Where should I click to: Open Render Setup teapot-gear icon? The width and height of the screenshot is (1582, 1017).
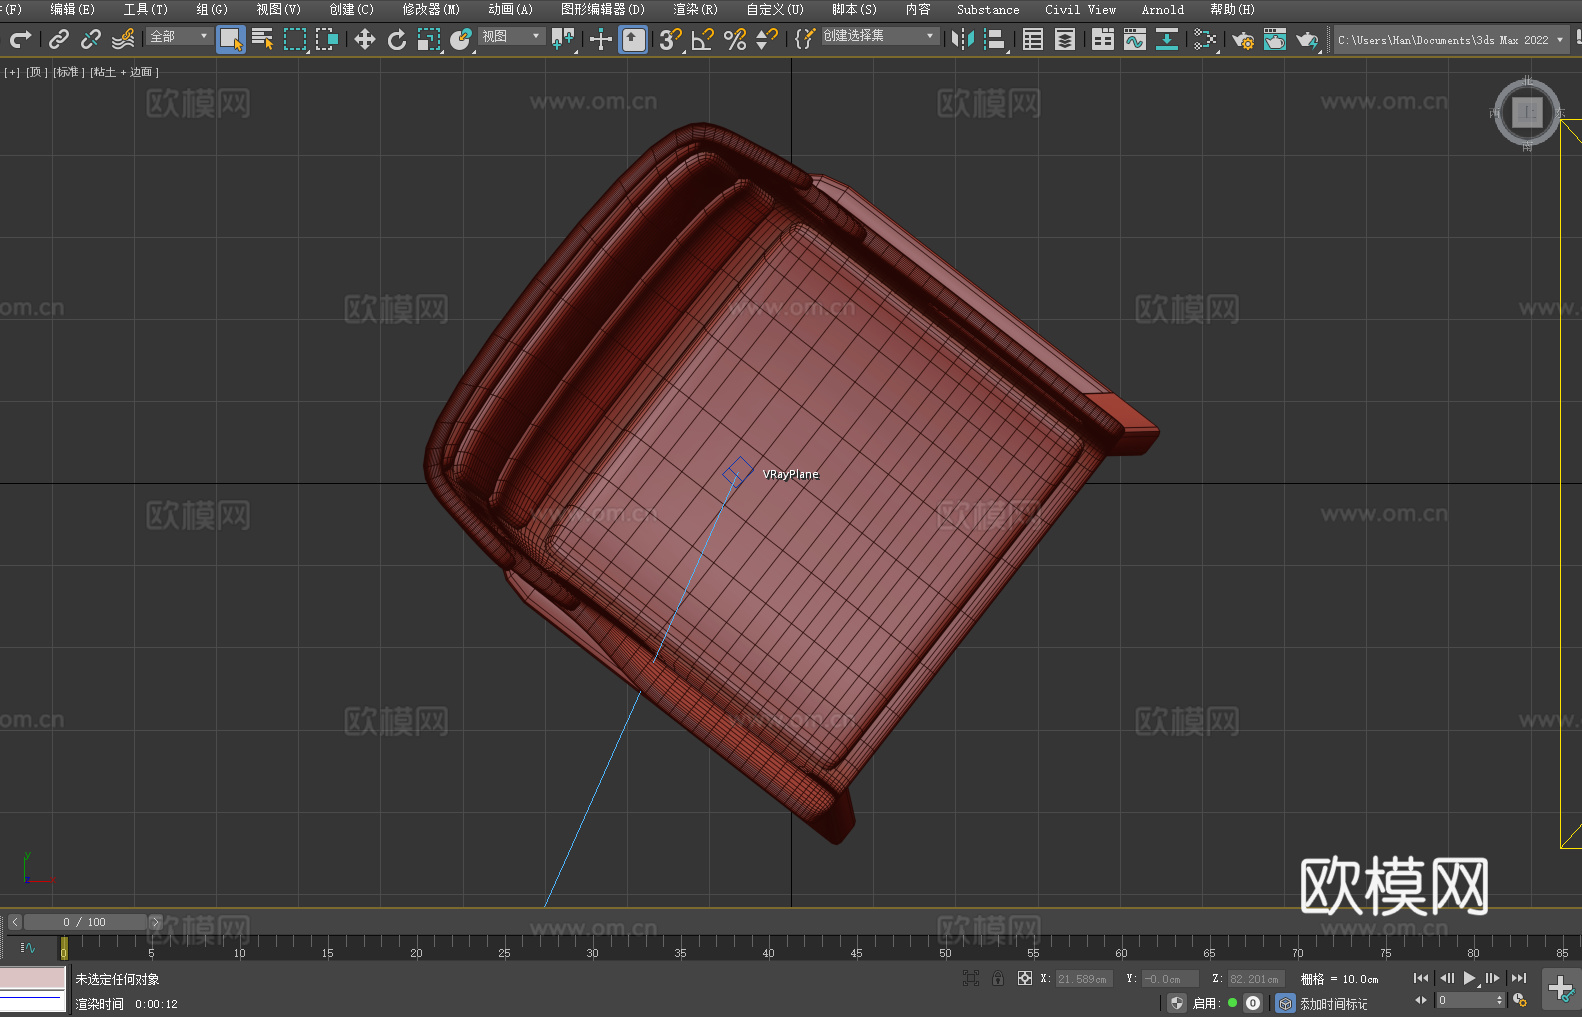pos(1243,39)
